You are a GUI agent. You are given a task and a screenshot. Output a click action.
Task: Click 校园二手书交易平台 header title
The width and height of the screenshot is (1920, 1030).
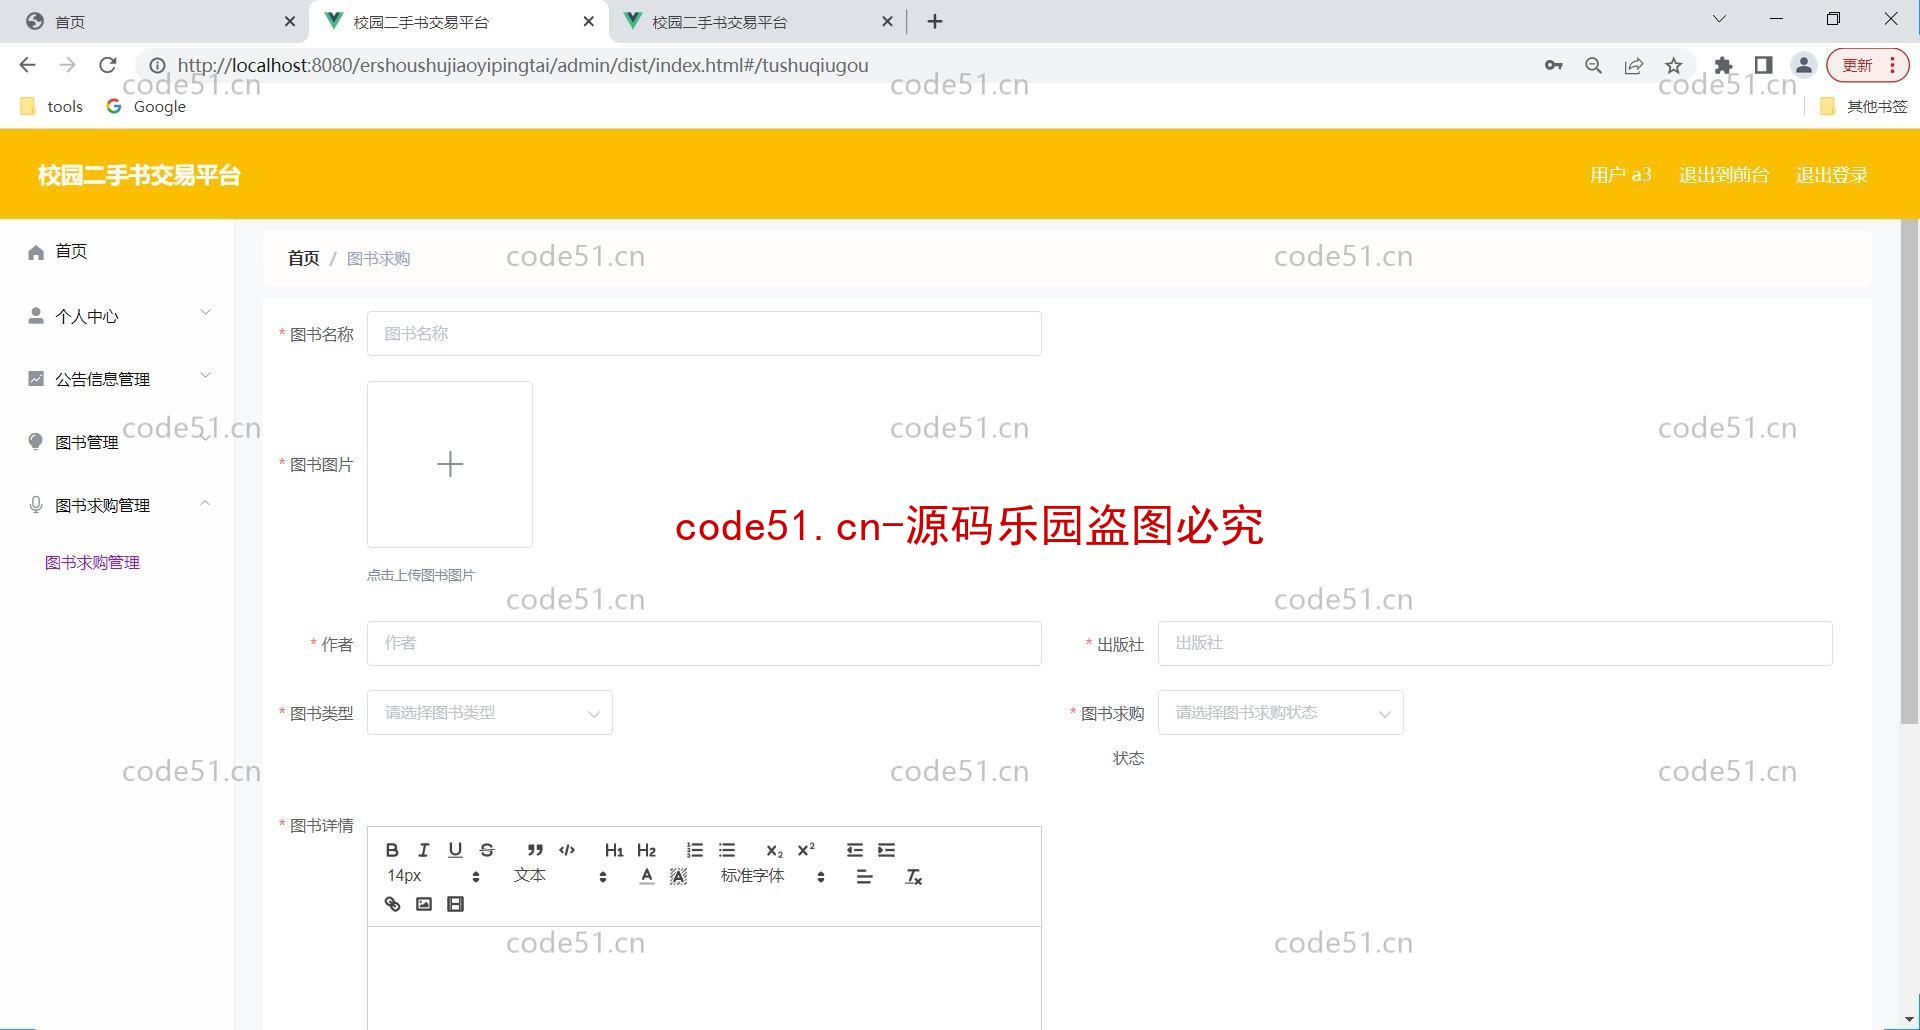coord(139,175)
